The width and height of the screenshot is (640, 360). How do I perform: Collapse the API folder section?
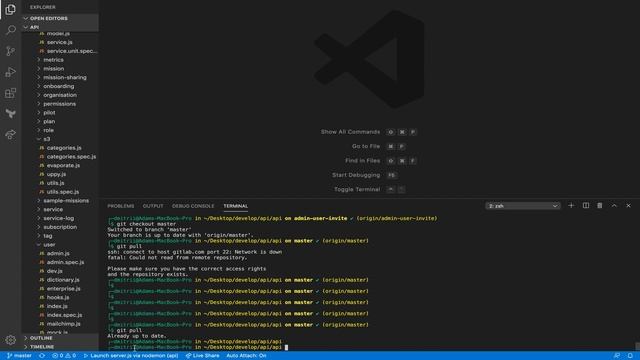coord(60,27)
